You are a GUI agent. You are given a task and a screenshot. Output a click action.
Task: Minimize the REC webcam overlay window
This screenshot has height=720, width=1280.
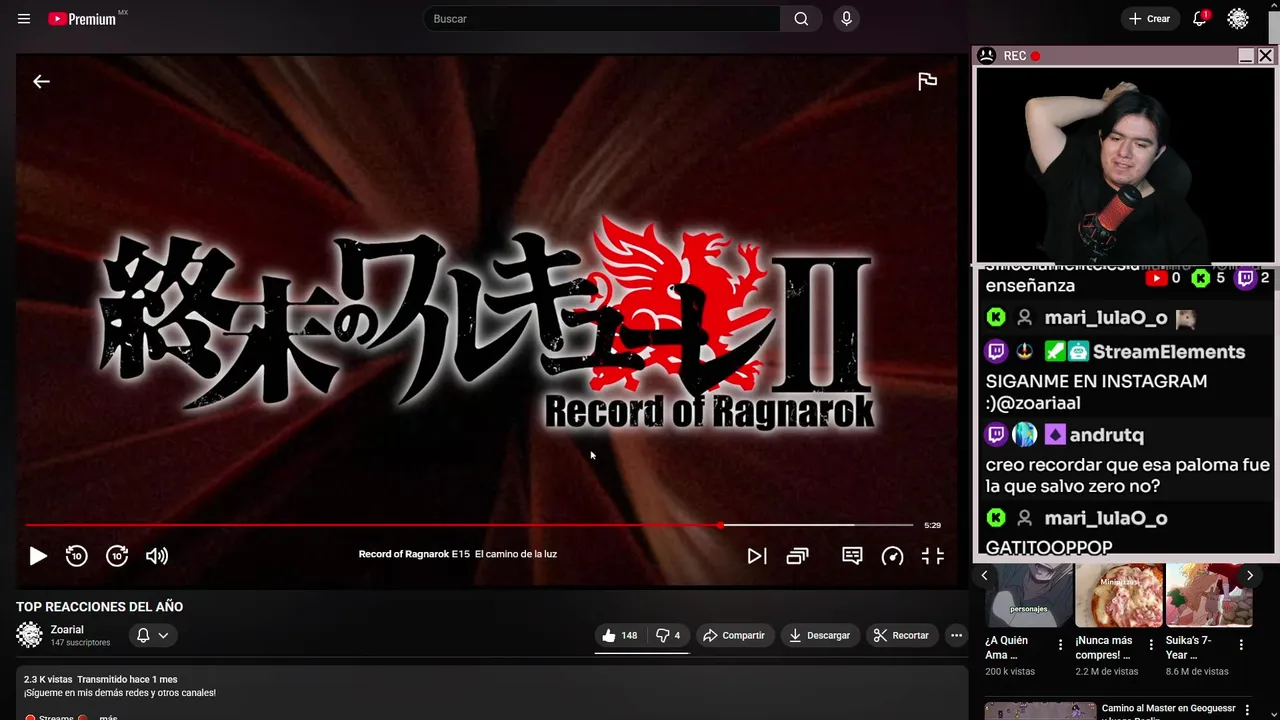(x=1246, y=56)
